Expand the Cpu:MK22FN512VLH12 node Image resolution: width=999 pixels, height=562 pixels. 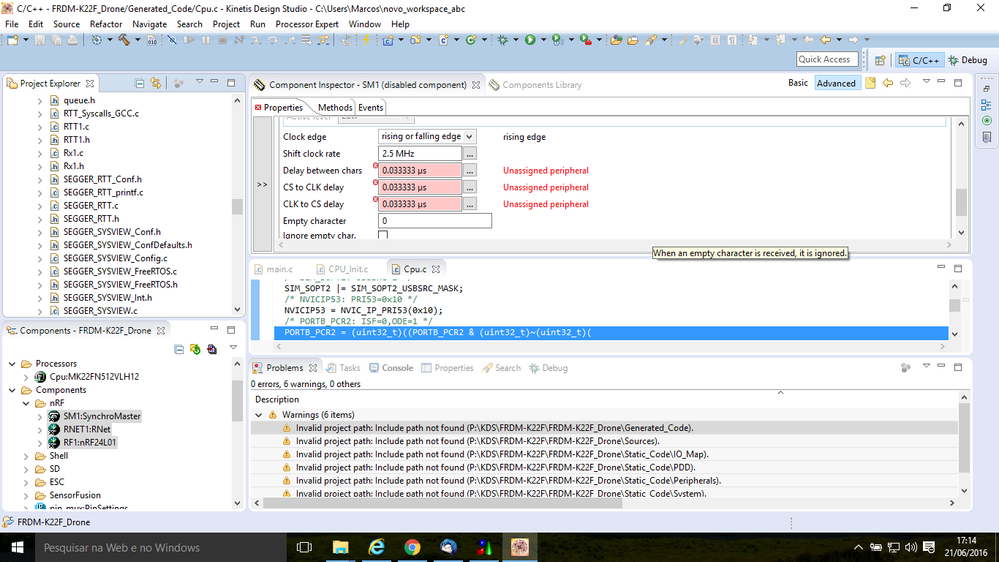click(x=26, y=377)
